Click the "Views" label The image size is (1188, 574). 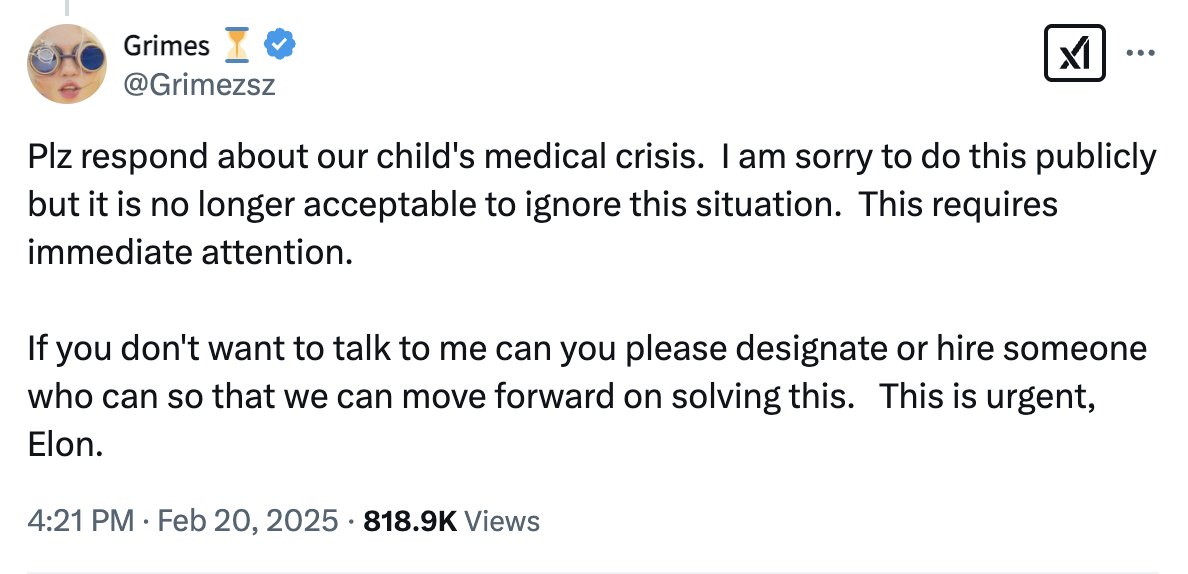tap(503, 521)
